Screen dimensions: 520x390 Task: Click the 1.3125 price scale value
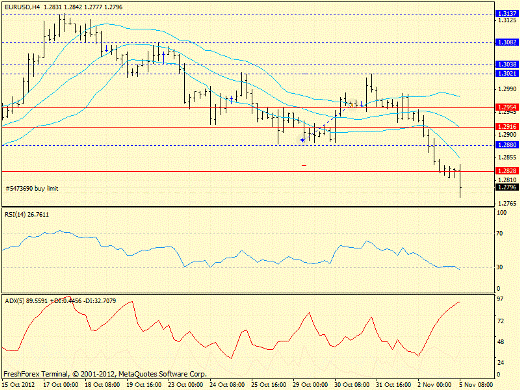(x=507, y=20)
